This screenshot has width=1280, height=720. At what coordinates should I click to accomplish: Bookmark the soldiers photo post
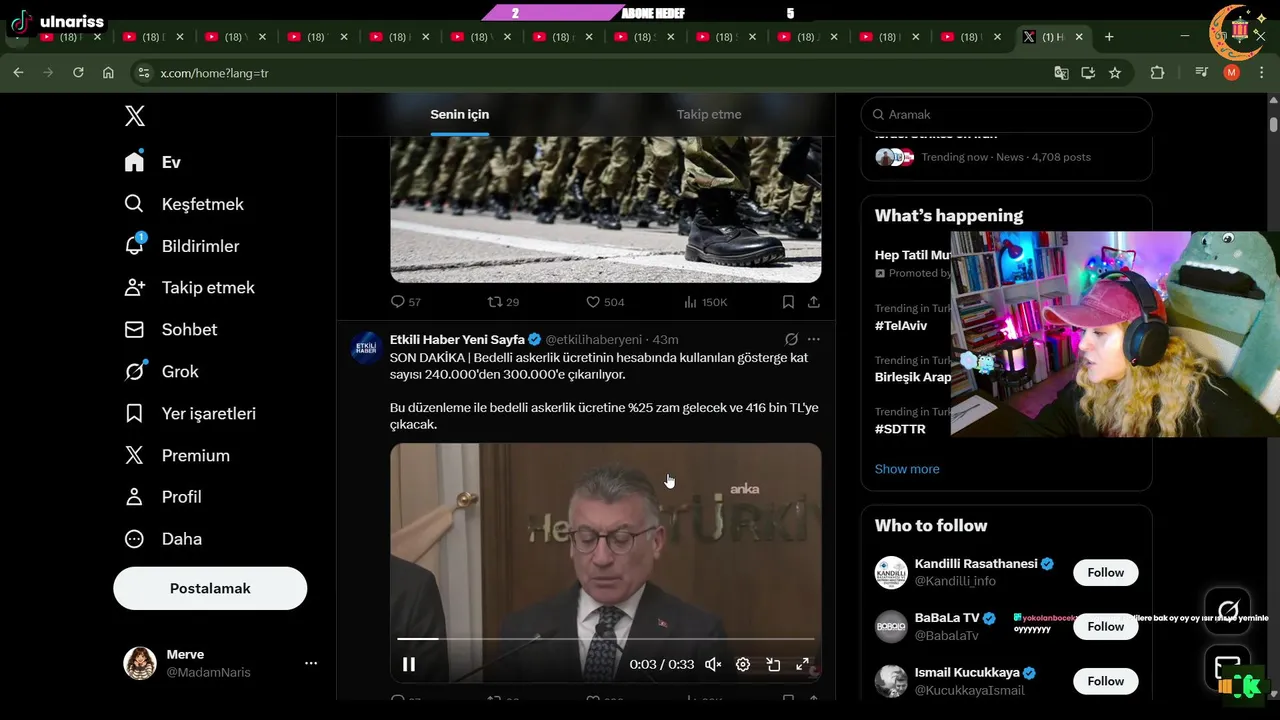[788, 302]
